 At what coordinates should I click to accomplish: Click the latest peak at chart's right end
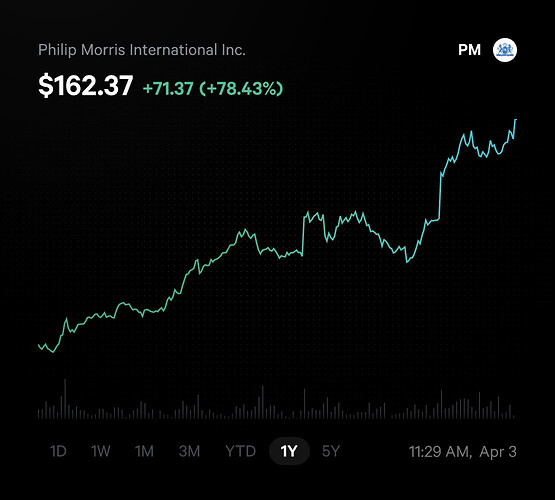click(516, 120)
